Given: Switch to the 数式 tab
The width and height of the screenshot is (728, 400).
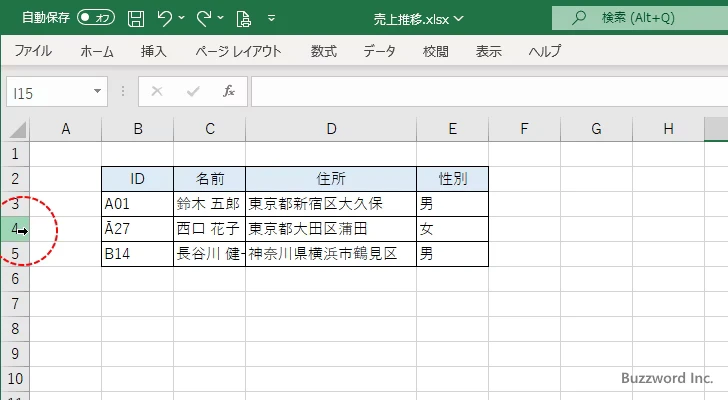Looking at the screenshot, I should click(x=324, y=51).
